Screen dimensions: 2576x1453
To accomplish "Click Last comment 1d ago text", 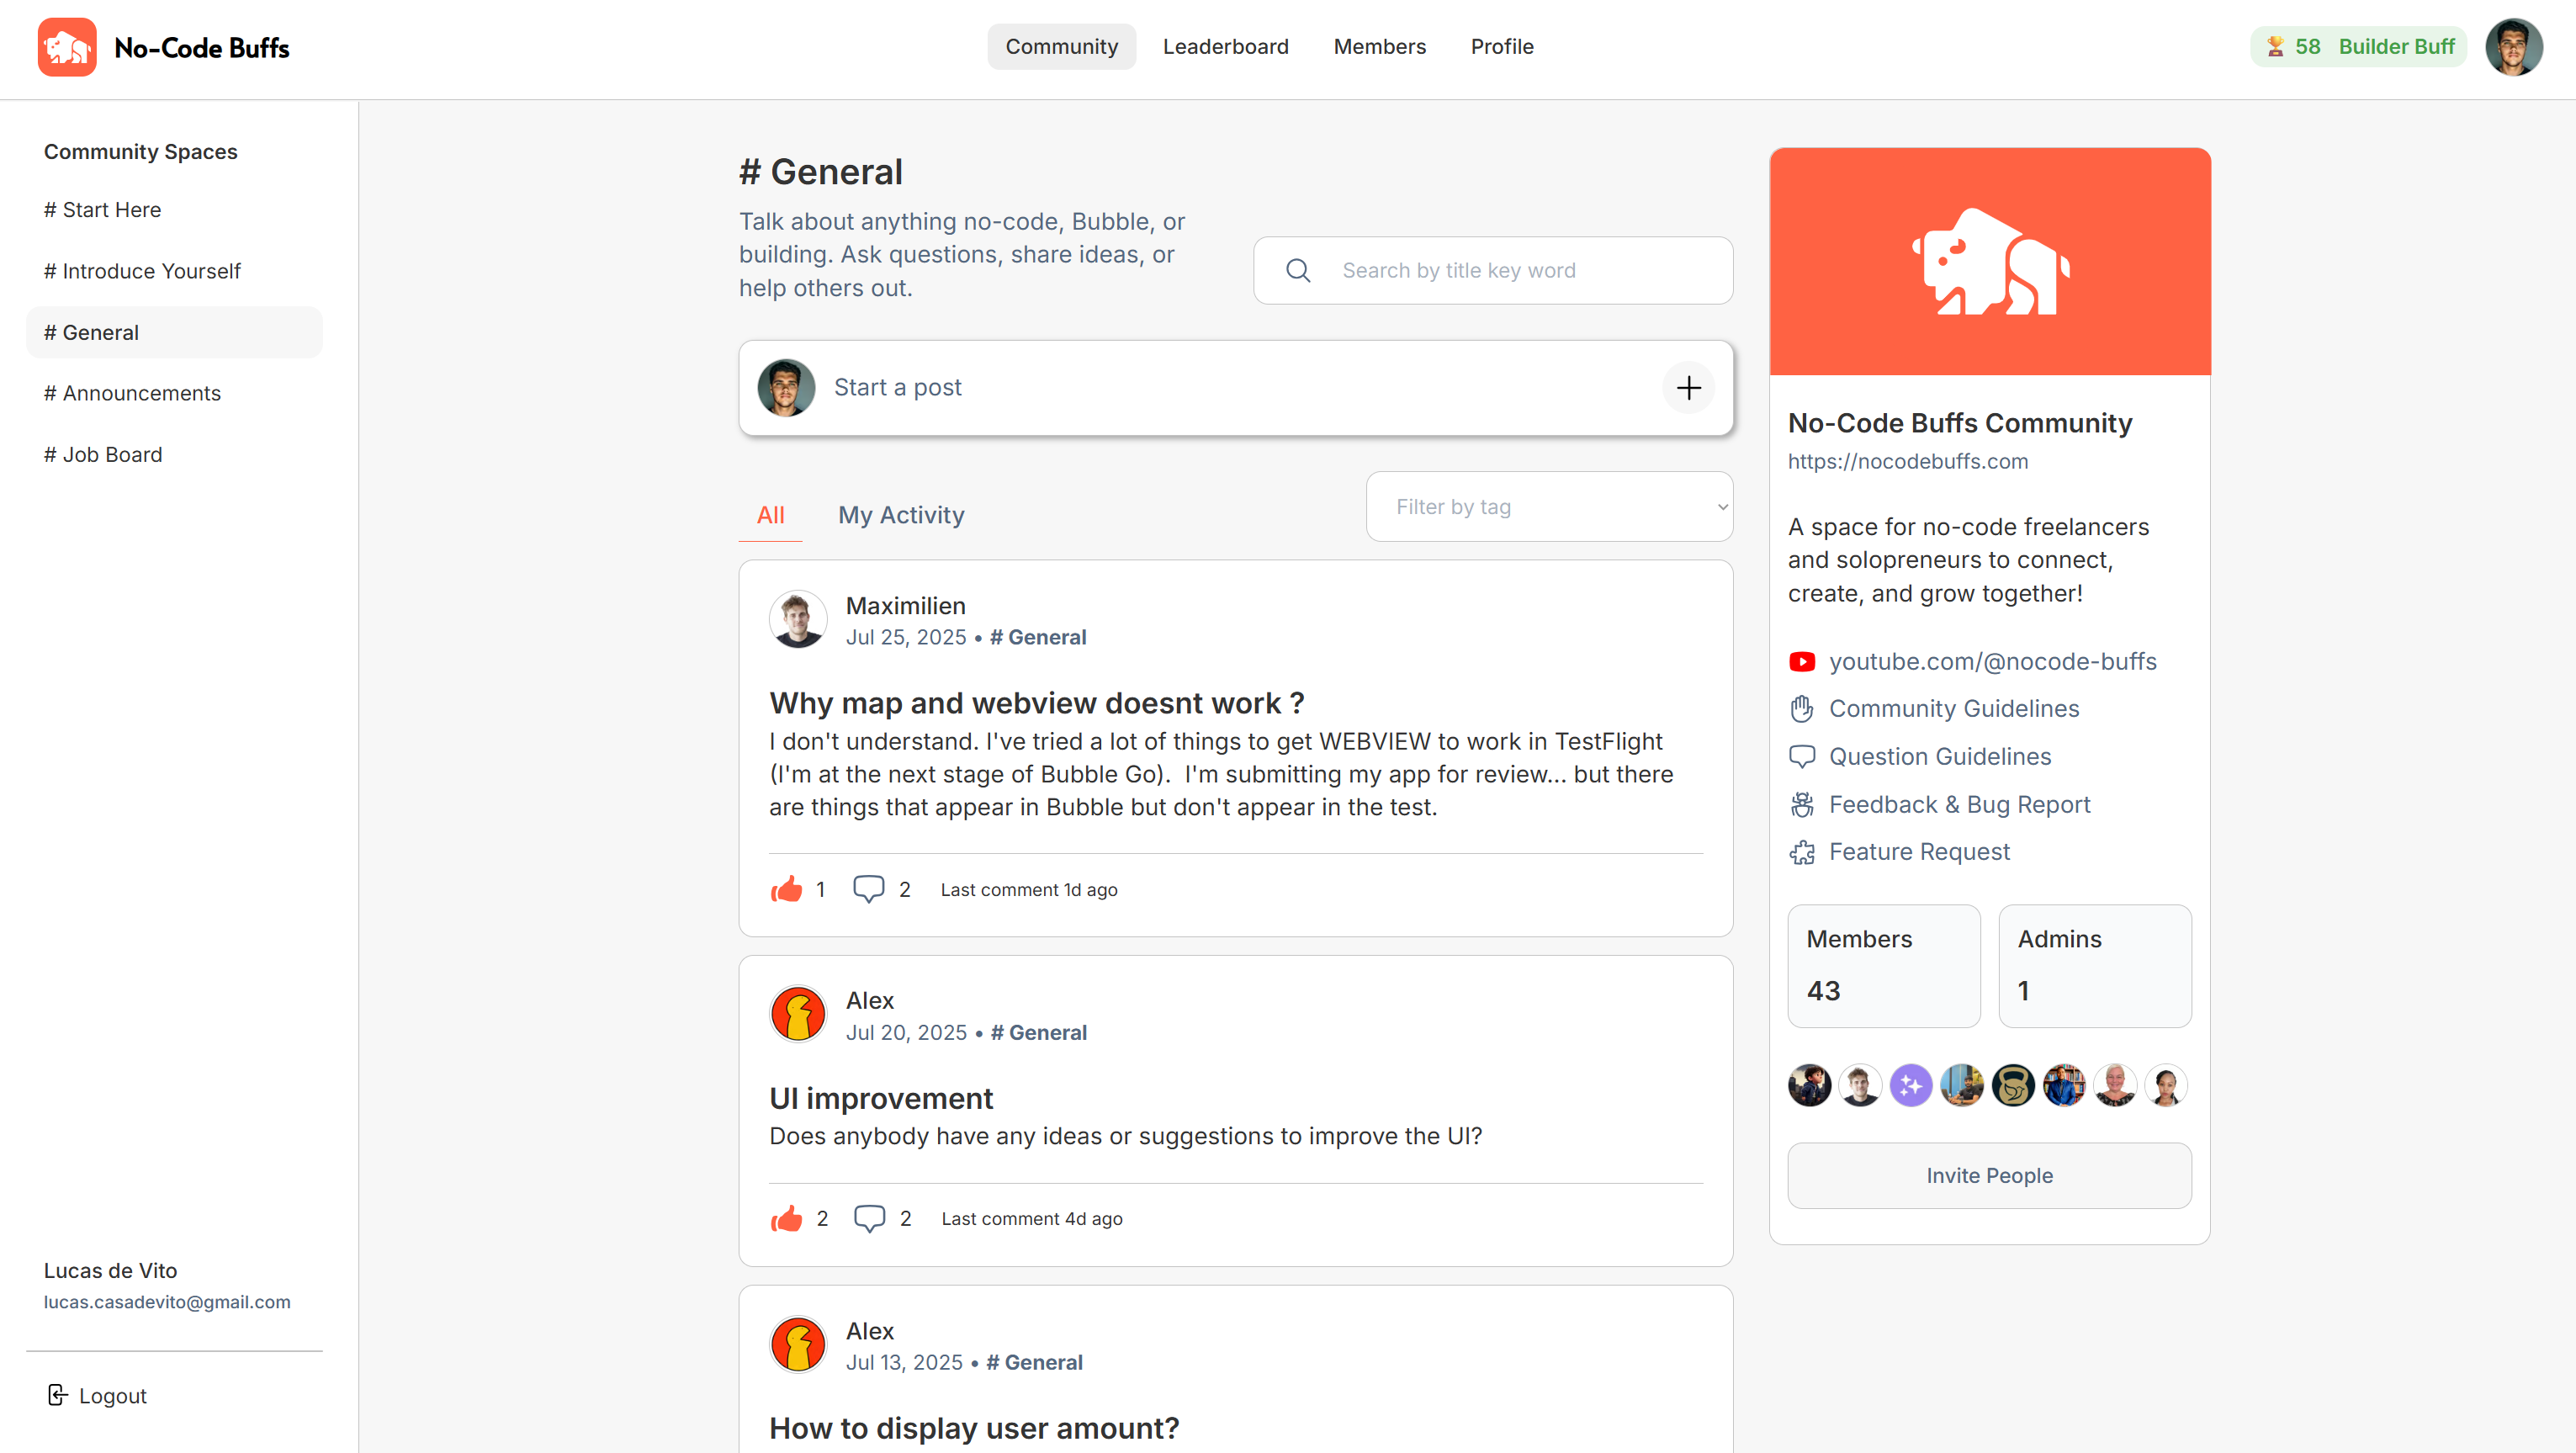I will [1029, 890].
